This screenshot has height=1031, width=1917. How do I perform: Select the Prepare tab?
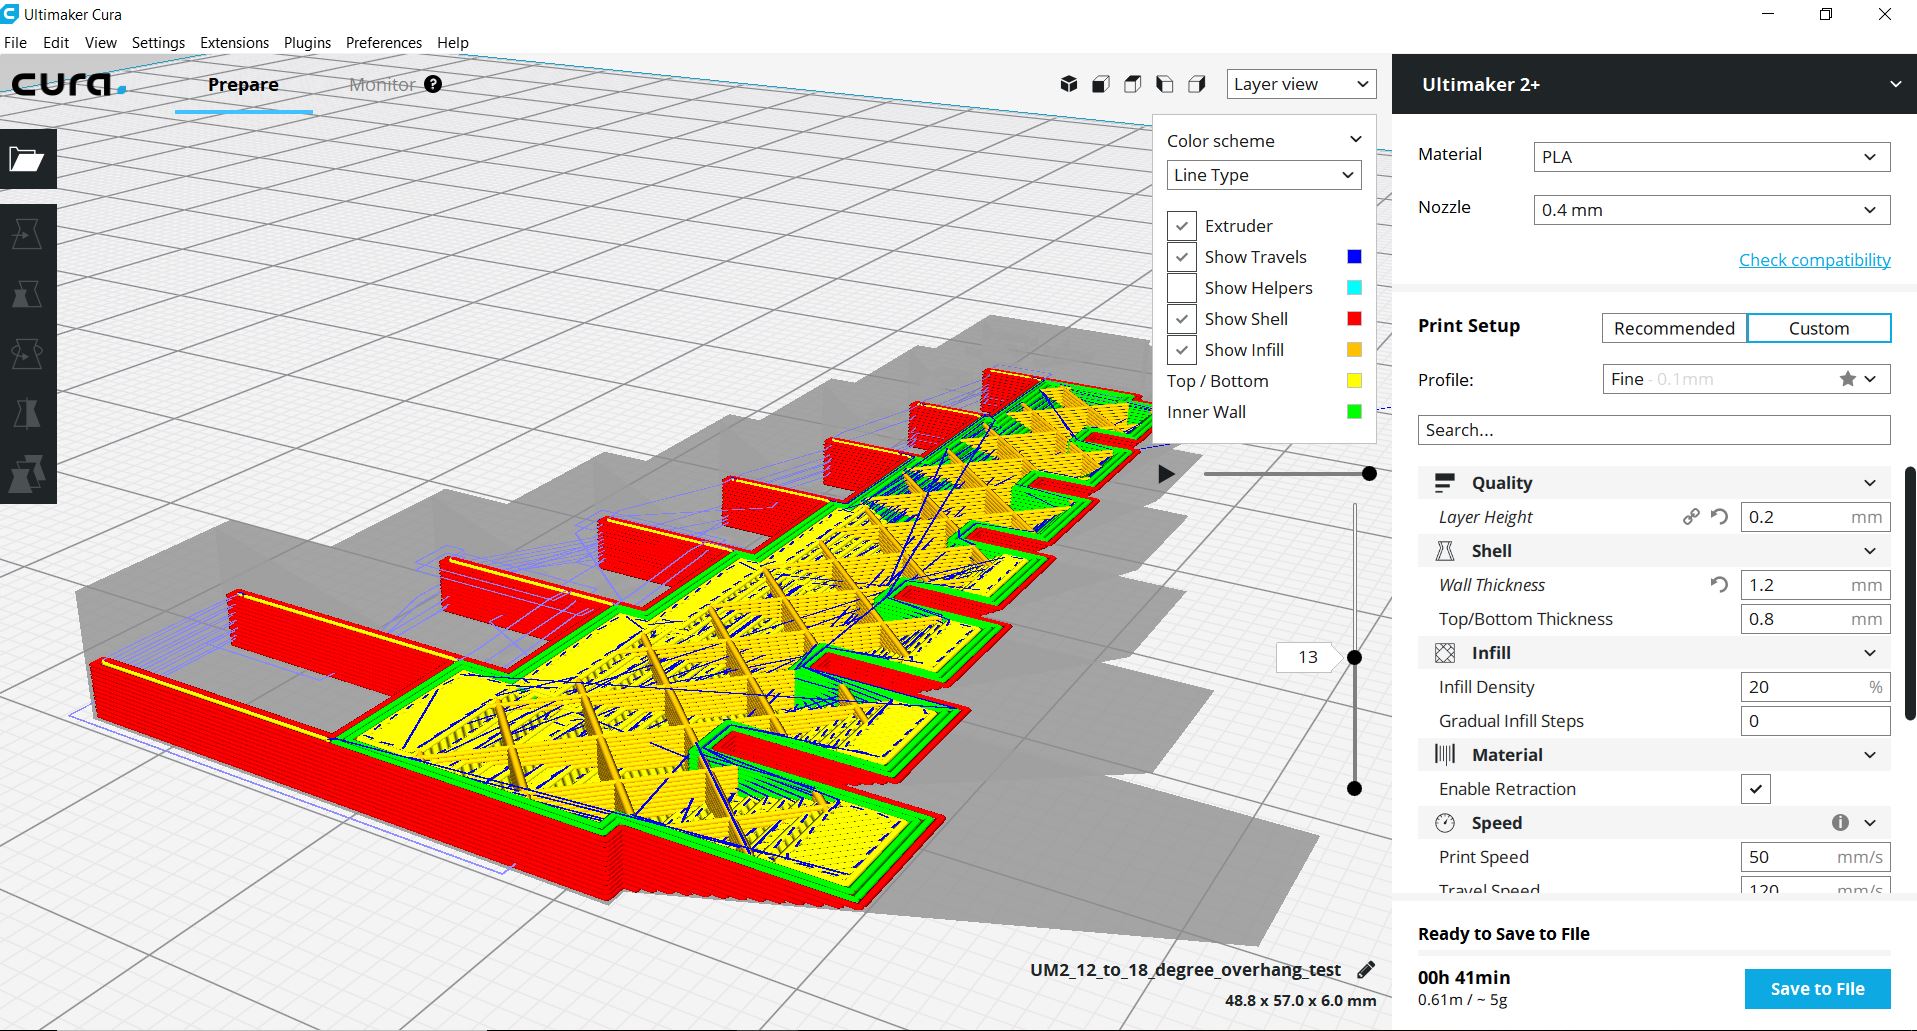[243, 84]
